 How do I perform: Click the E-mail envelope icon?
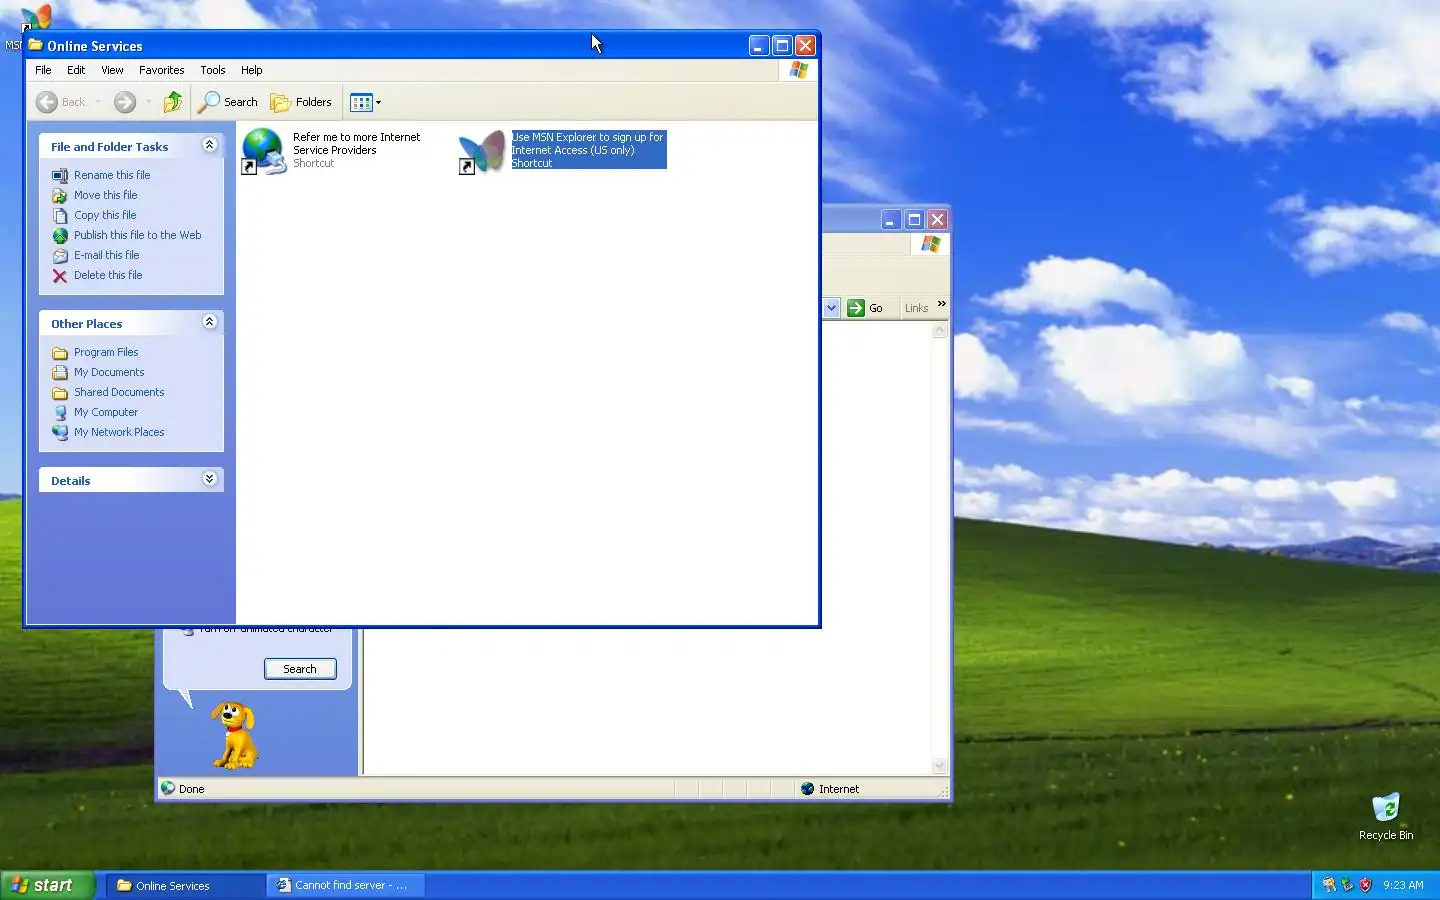pos(60,256)
